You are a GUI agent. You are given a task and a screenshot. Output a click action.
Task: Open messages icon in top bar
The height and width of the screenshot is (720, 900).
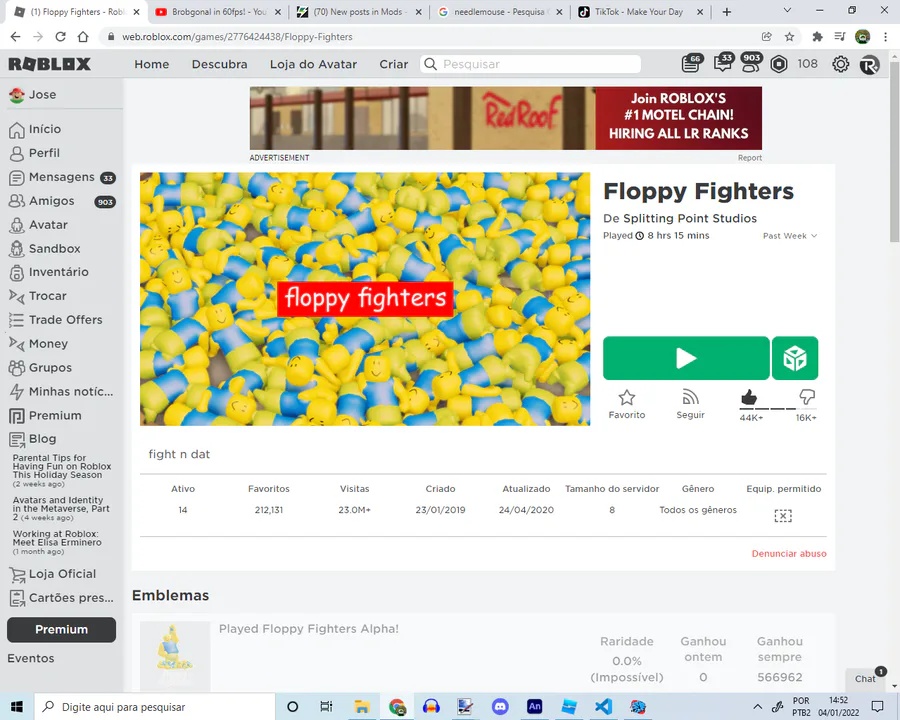pyautogui.click(x=722, y=63)
